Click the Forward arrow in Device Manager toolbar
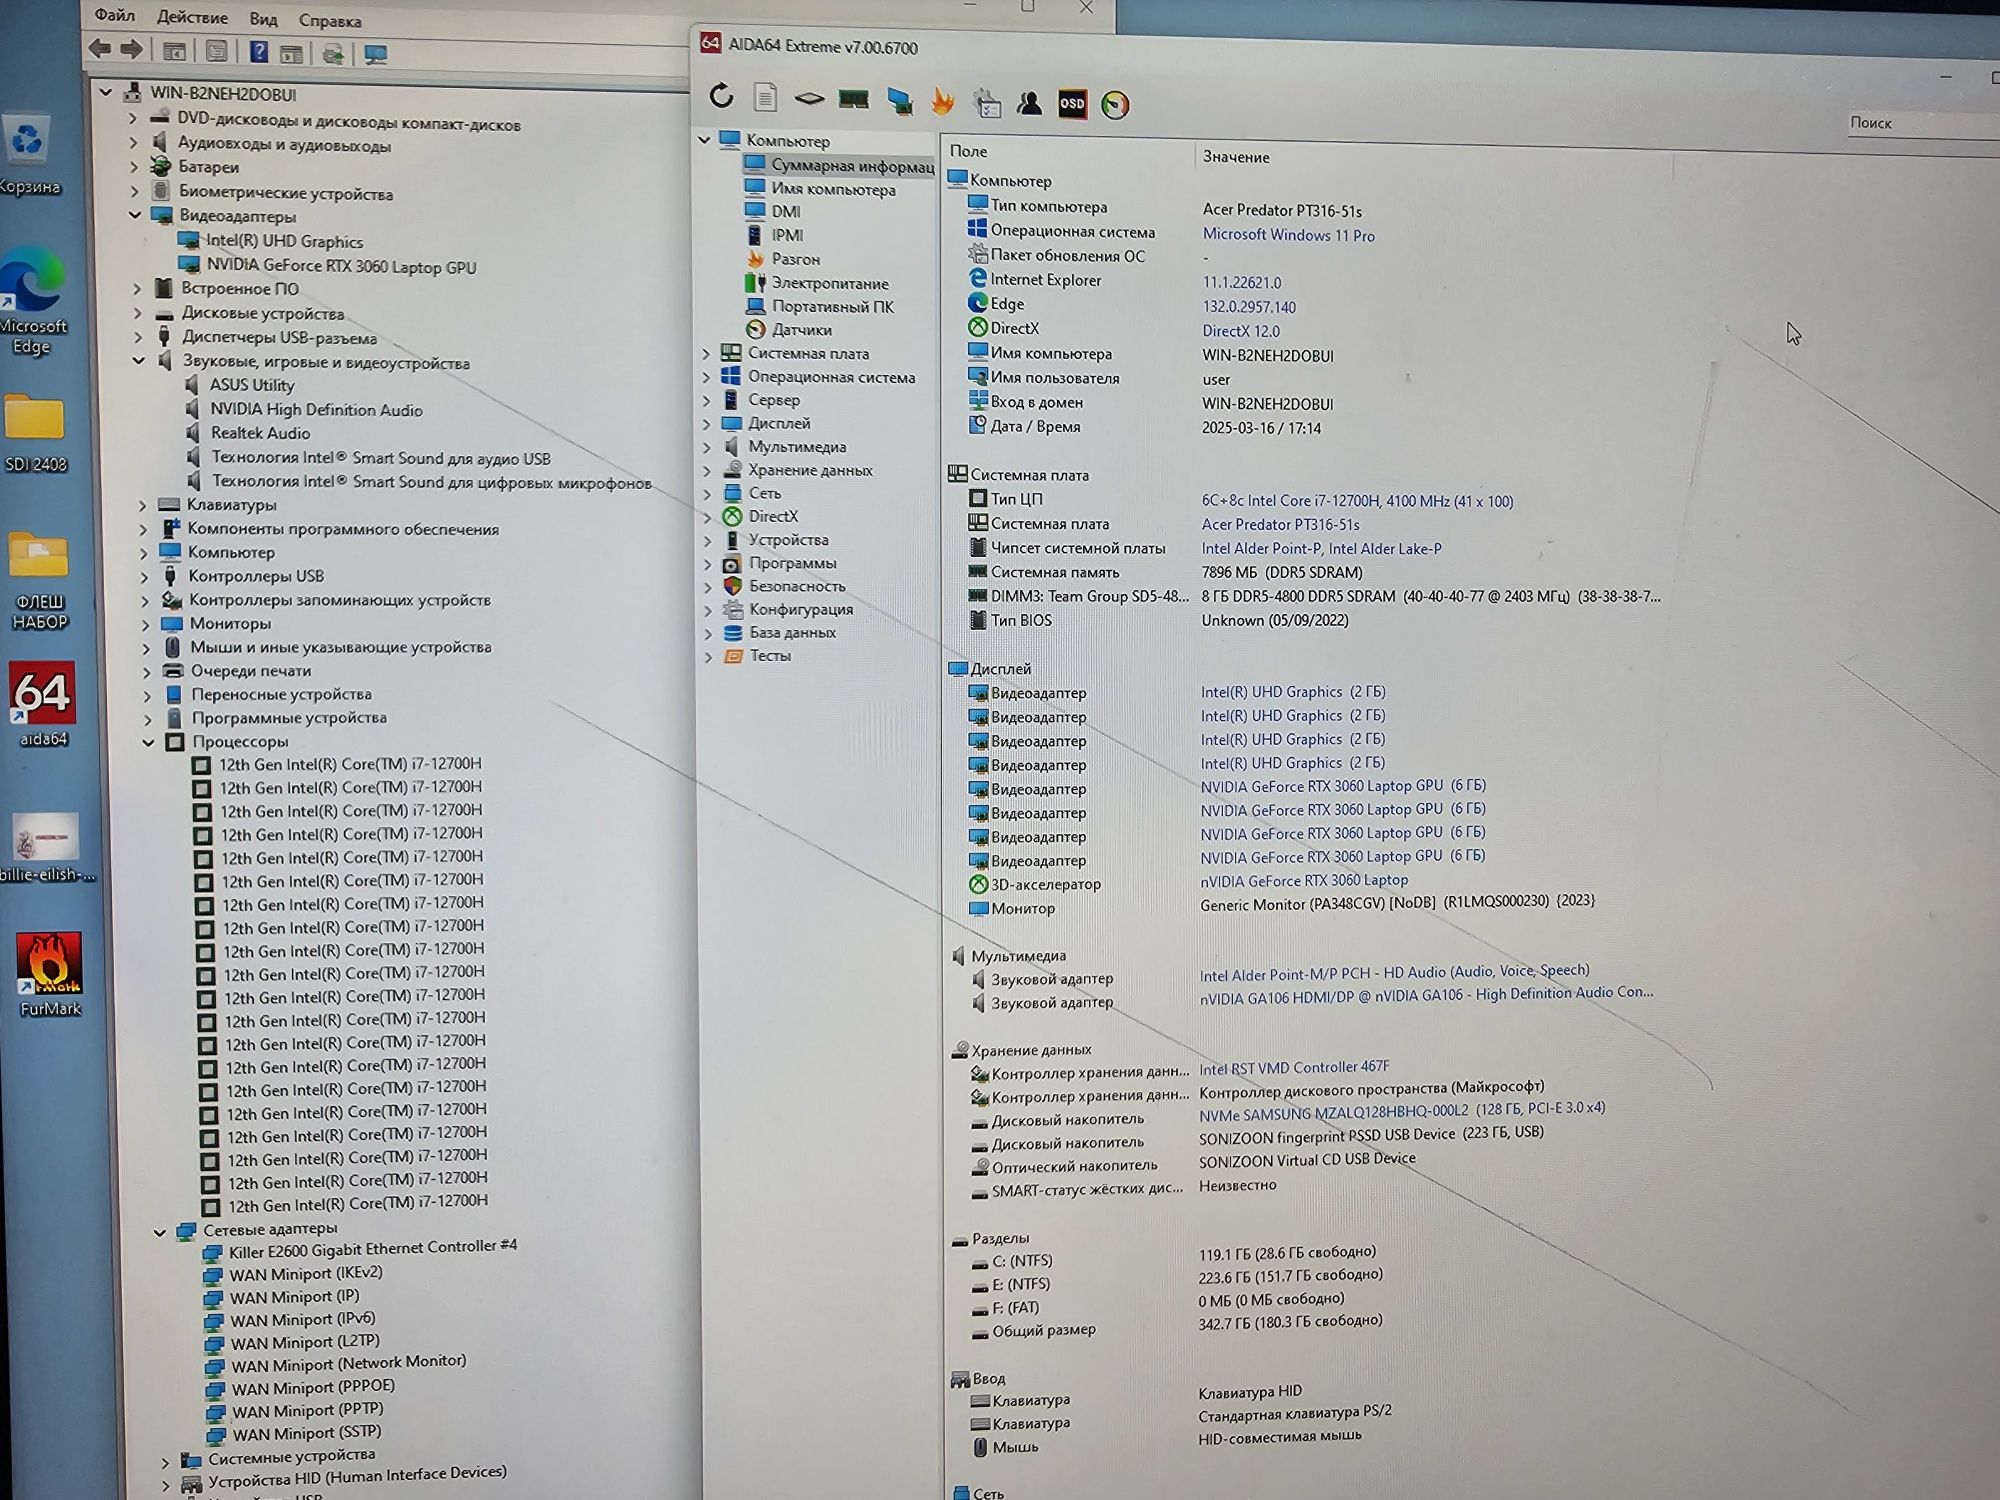Viewport: 2000px width, 1500px height. coord(132,49)
